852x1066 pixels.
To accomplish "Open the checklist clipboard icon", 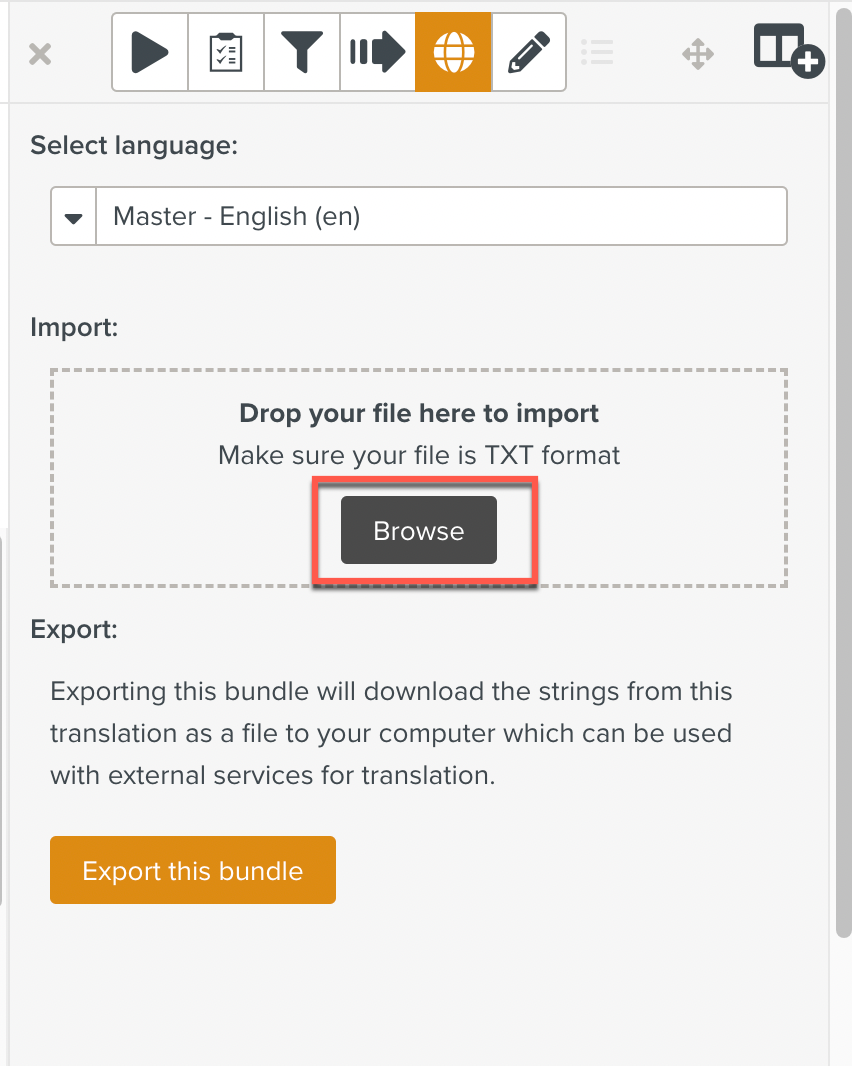I will coord(225,51).
